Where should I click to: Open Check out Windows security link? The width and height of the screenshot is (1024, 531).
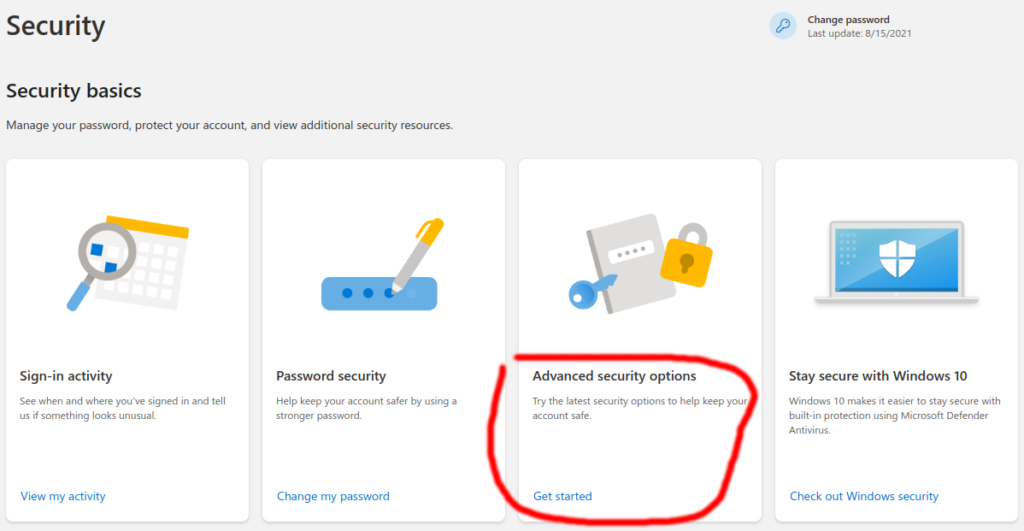(x=864, y=496)
